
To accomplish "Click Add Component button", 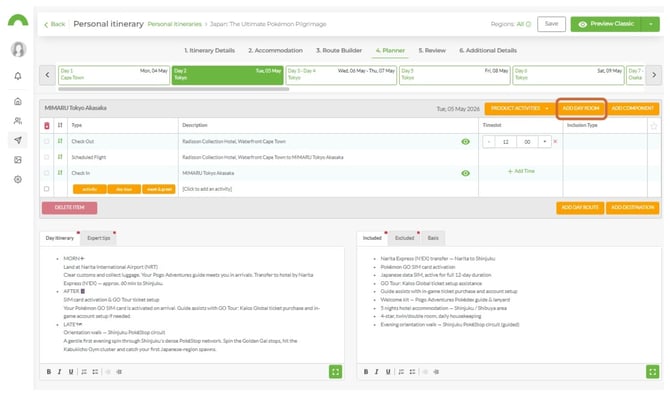I will (632, 109).
